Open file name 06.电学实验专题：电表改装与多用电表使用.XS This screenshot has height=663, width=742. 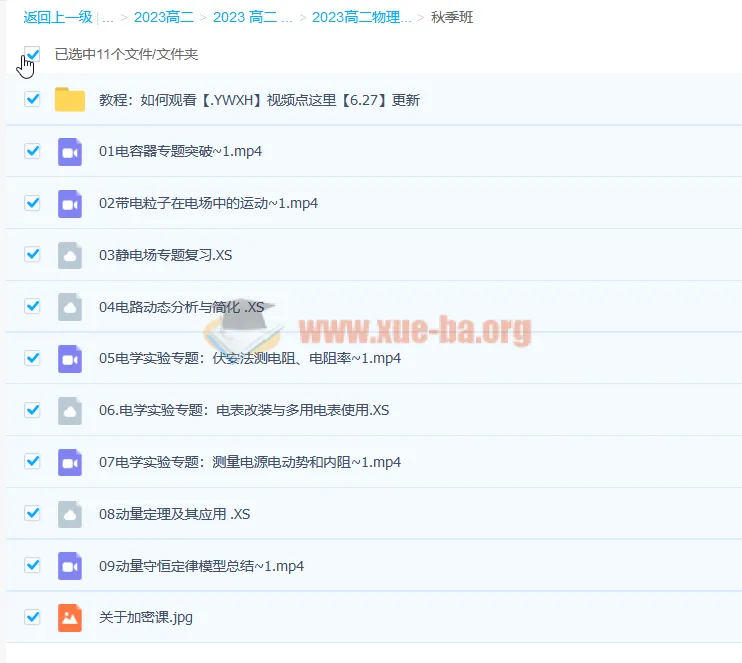click(244, 410)
